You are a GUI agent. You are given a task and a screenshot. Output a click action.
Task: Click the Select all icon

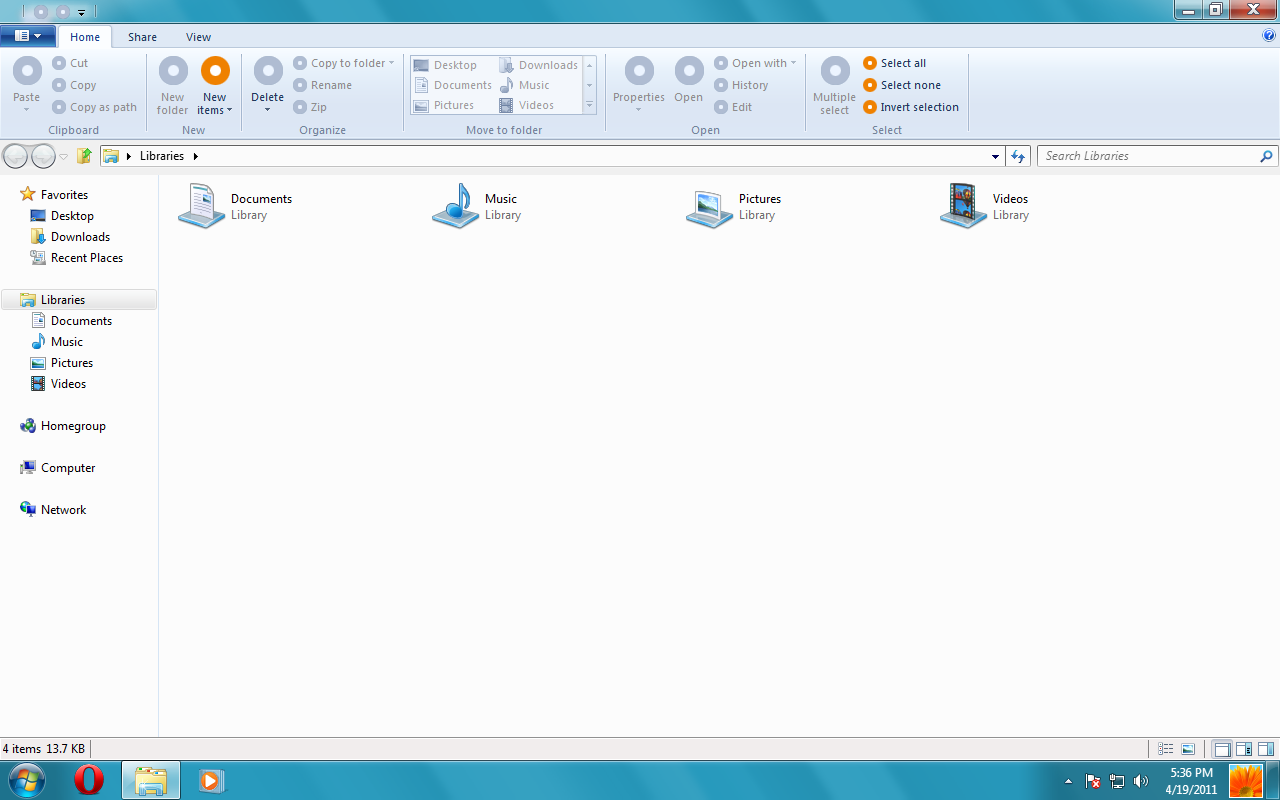tap(870, 63)
